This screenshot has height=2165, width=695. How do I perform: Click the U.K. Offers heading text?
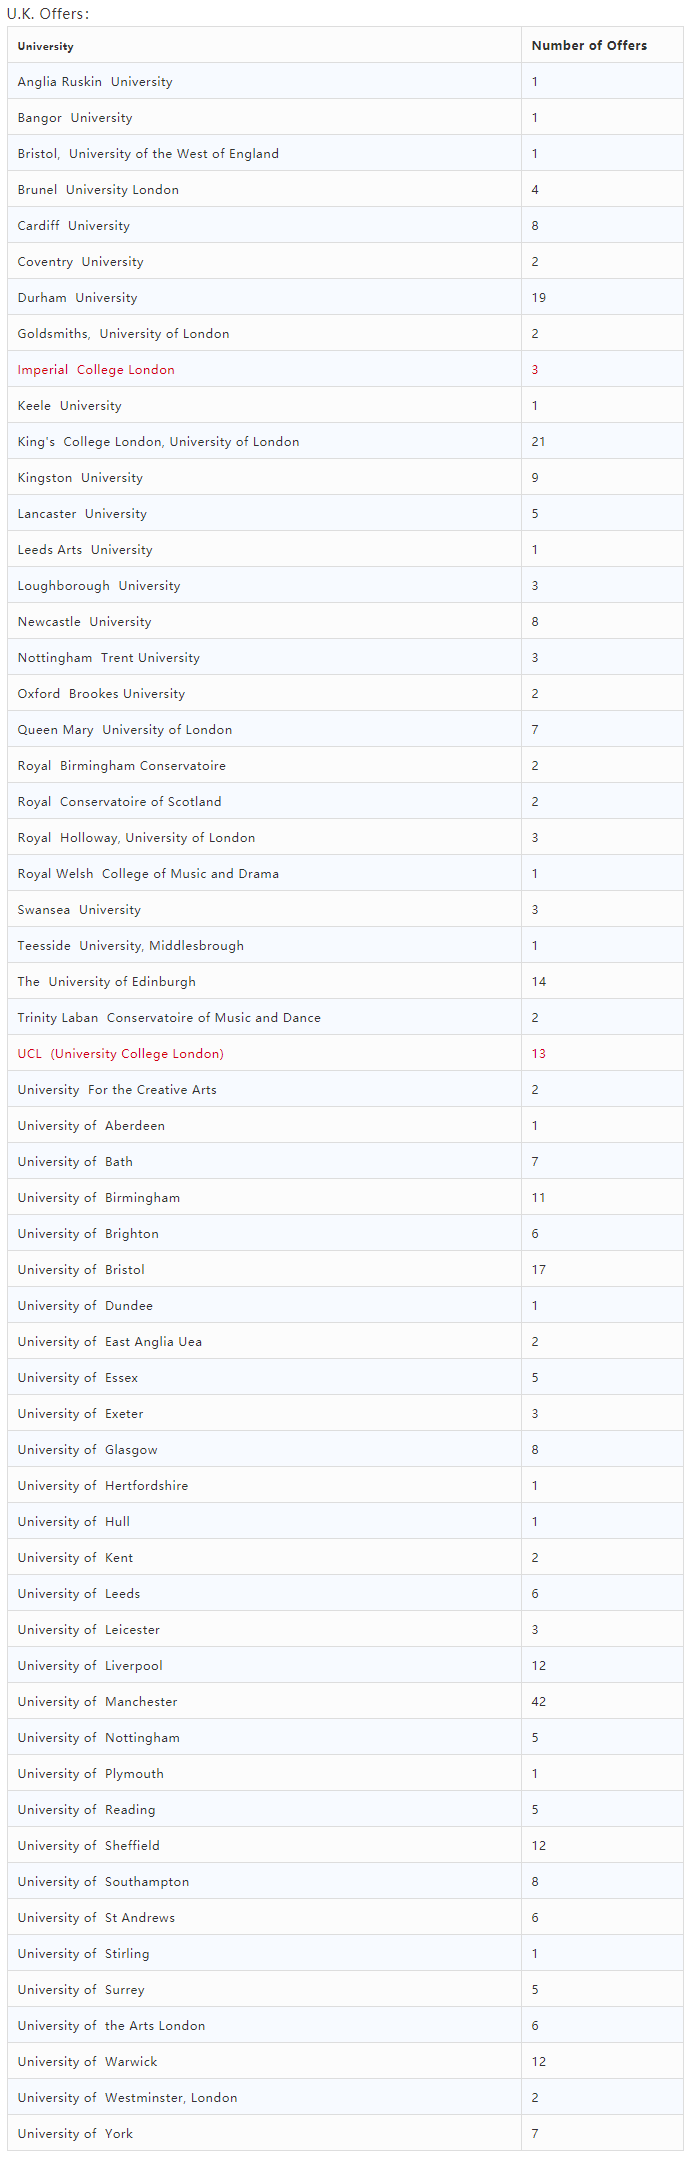click(48, 14)
